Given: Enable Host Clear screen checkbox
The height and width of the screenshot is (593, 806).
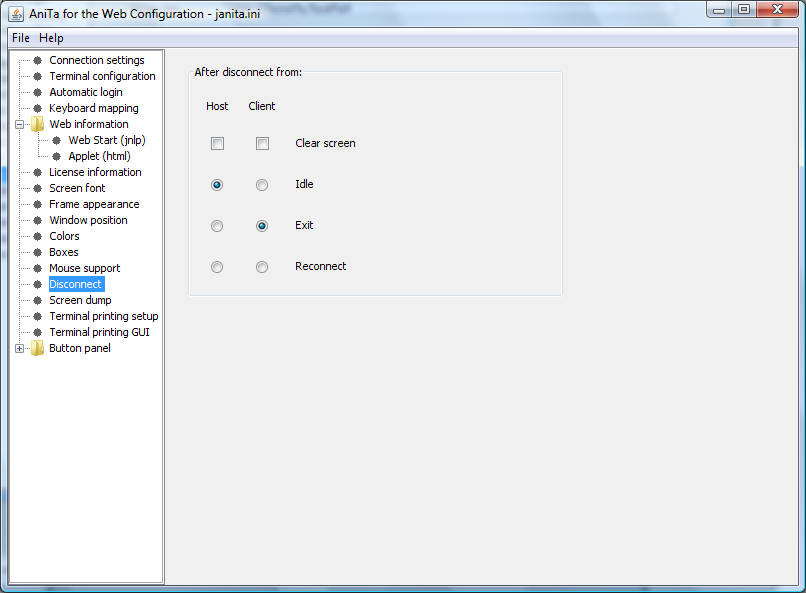Looking at the screenshot, I should coord(217,144).
